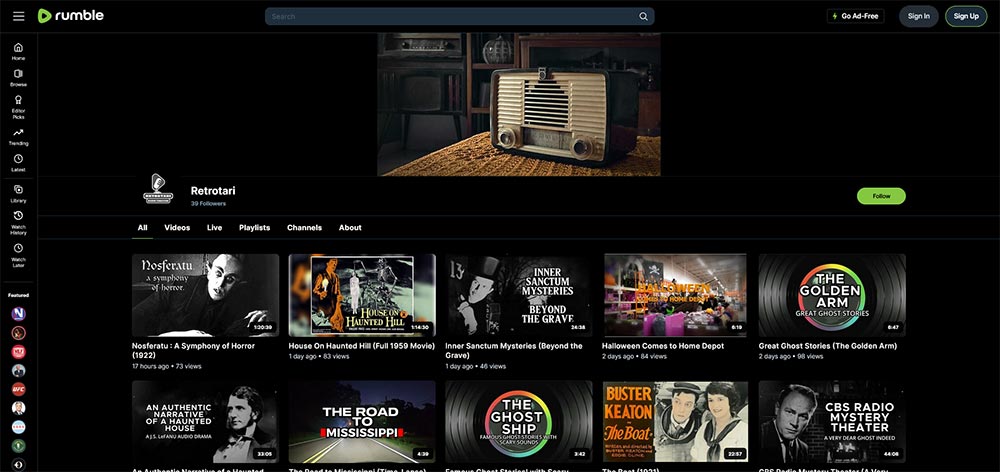Click the Rumble logo

point(71,16)
